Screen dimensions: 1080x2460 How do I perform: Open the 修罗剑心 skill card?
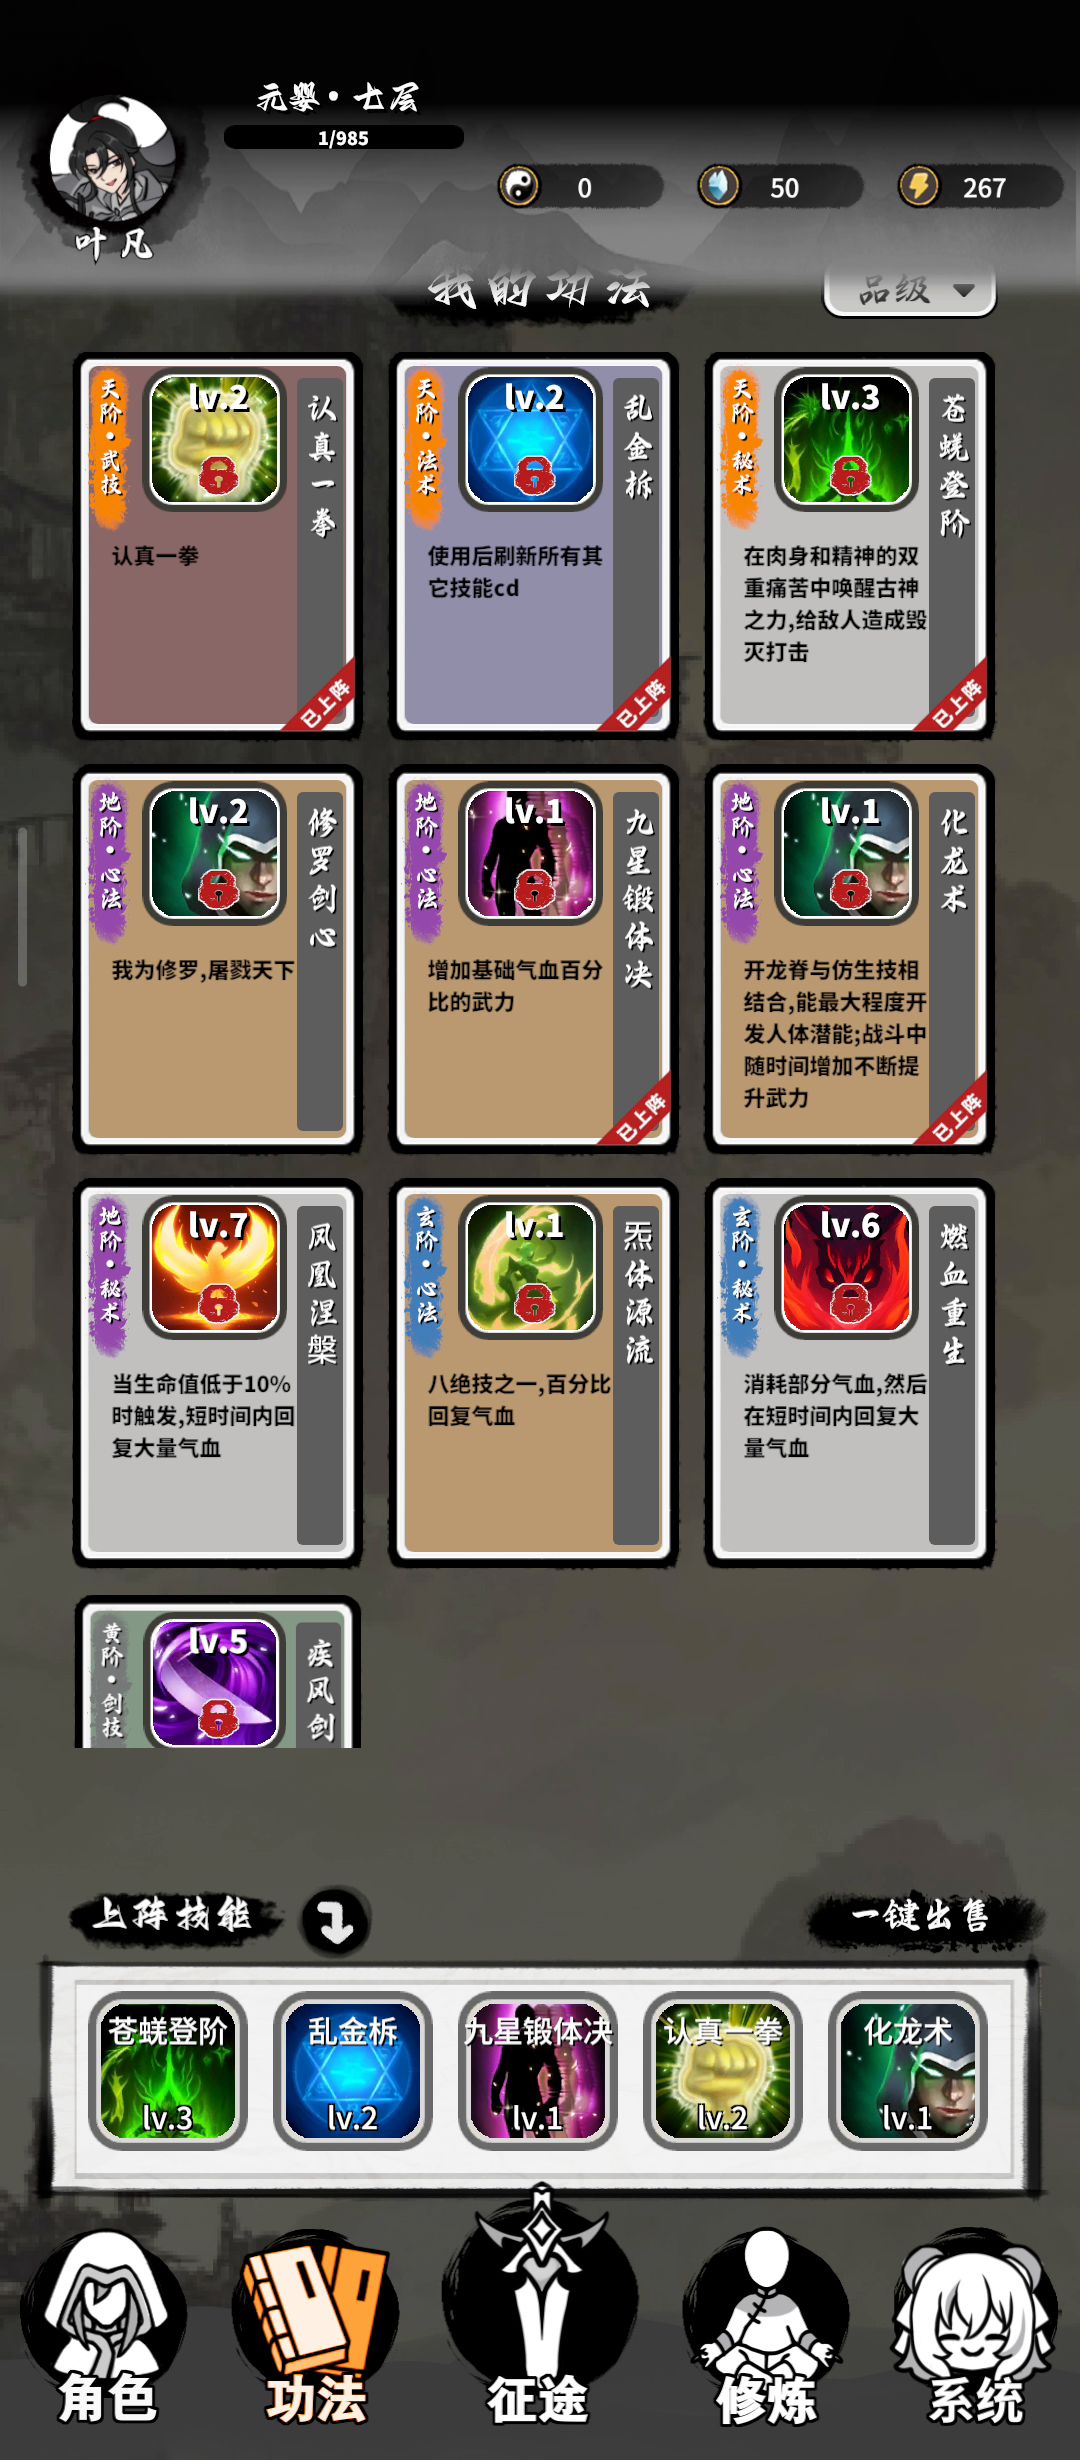point(217,959)
